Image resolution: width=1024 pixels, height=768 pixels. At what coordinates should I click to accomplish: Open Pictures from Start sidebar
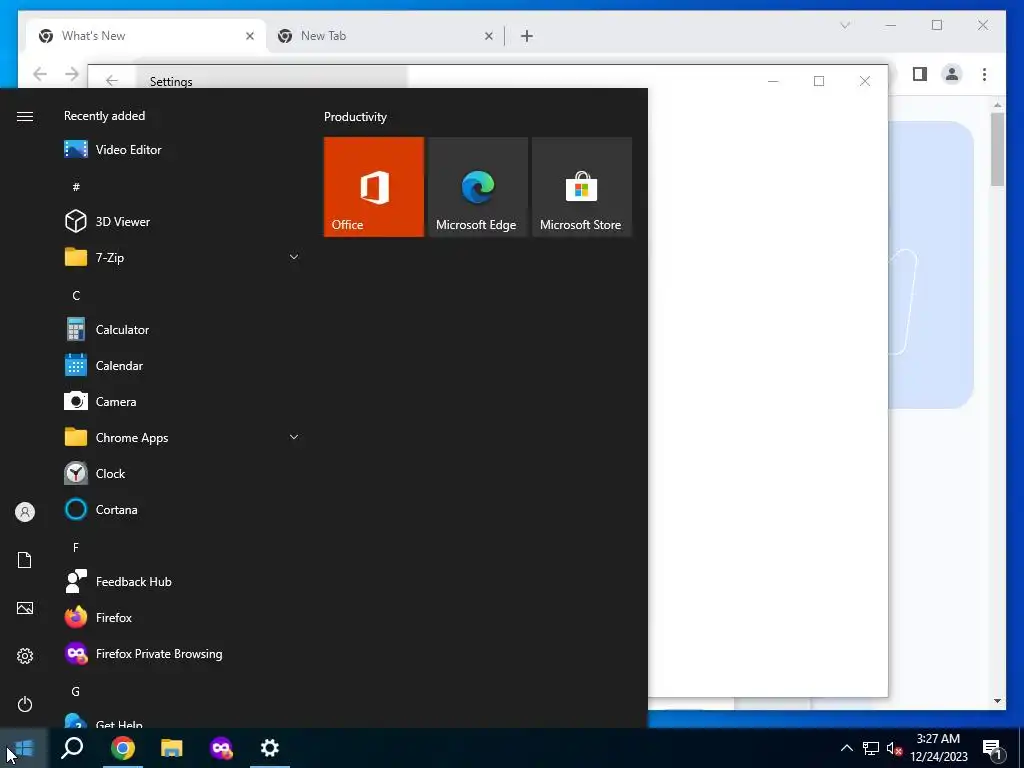(x=25, y=608)
